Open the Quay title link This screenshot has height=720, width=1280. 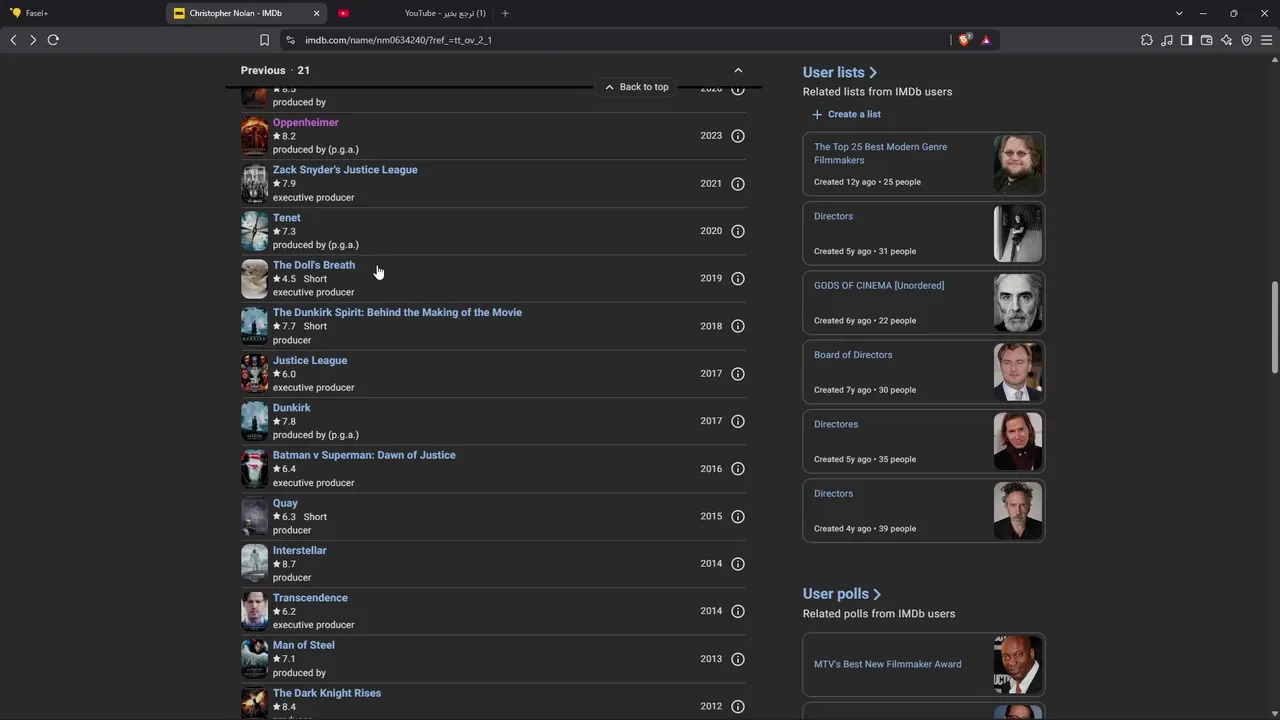click(x=285, y=503)
